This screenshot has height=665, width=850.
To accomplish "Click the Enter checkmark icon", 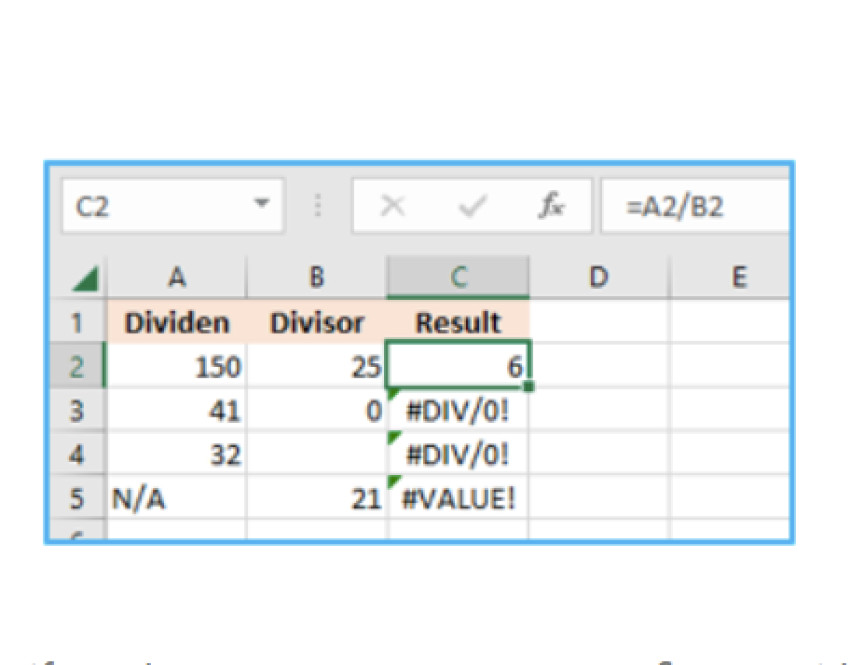I will (468, 206).
